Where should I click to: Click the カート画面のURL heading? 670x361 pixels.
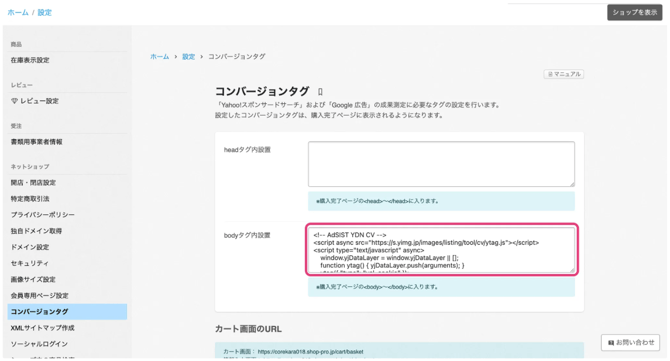point(248,329)
